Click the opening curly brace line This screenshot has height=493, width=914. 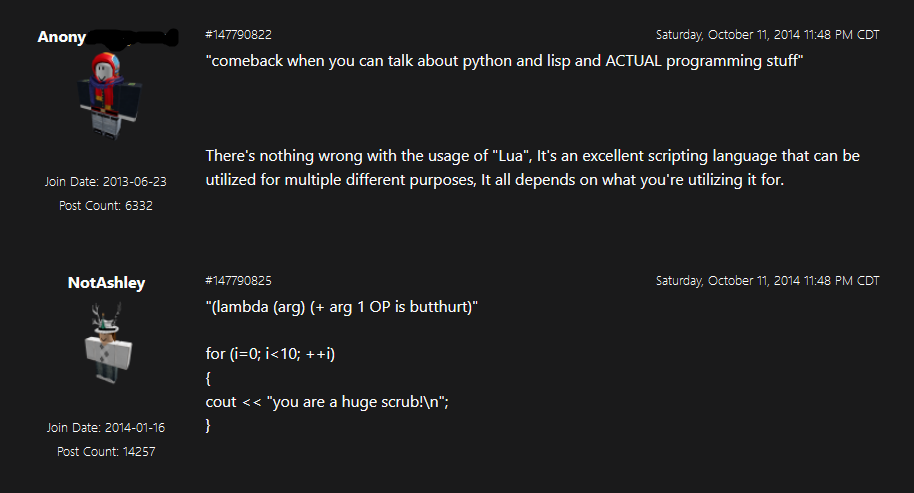point(208,378)
